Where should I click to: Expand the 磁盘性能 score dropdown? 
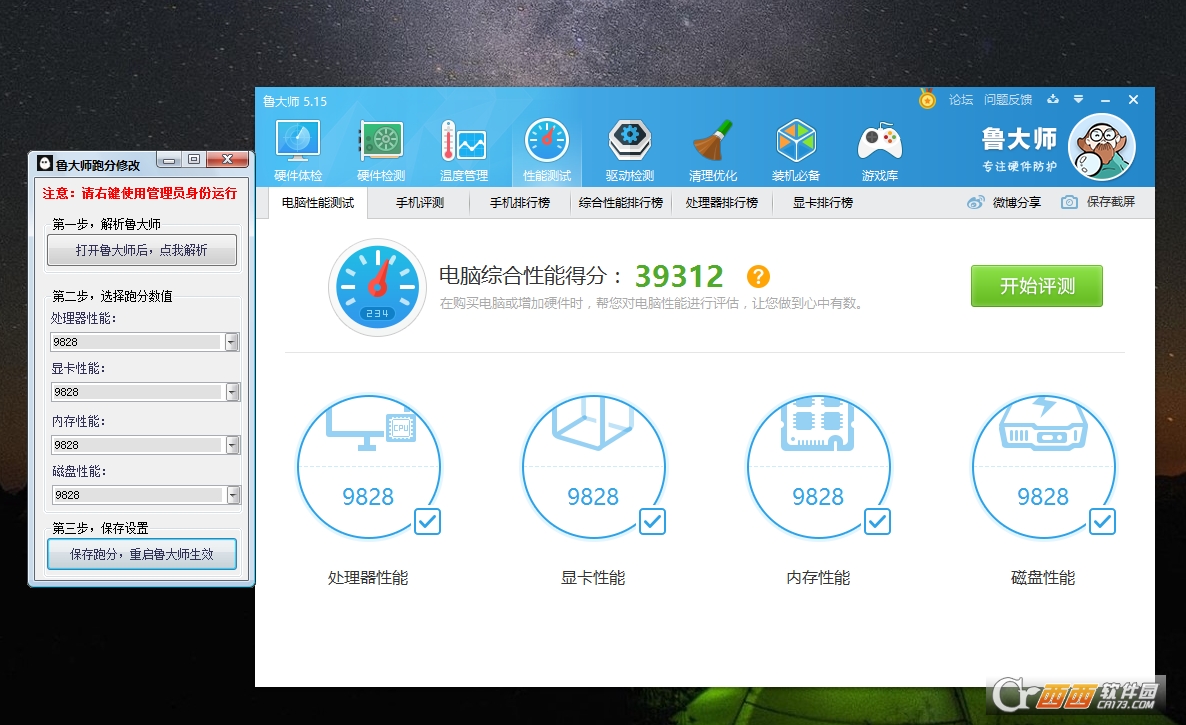tap(232, 495)
